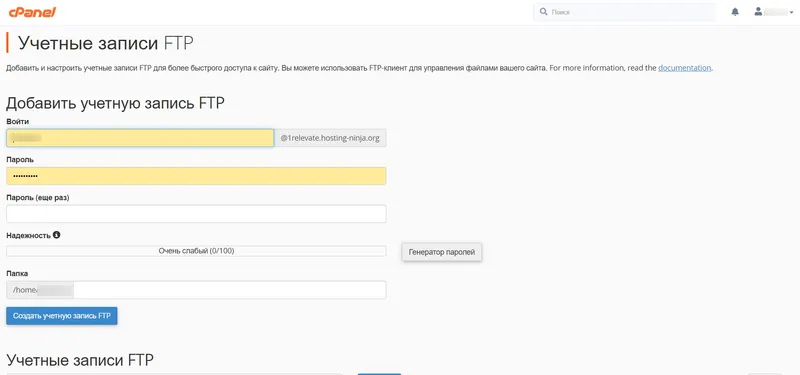Click the Войти login input field
This screenshot has height=375, width=800.
(x=140, y=138)
